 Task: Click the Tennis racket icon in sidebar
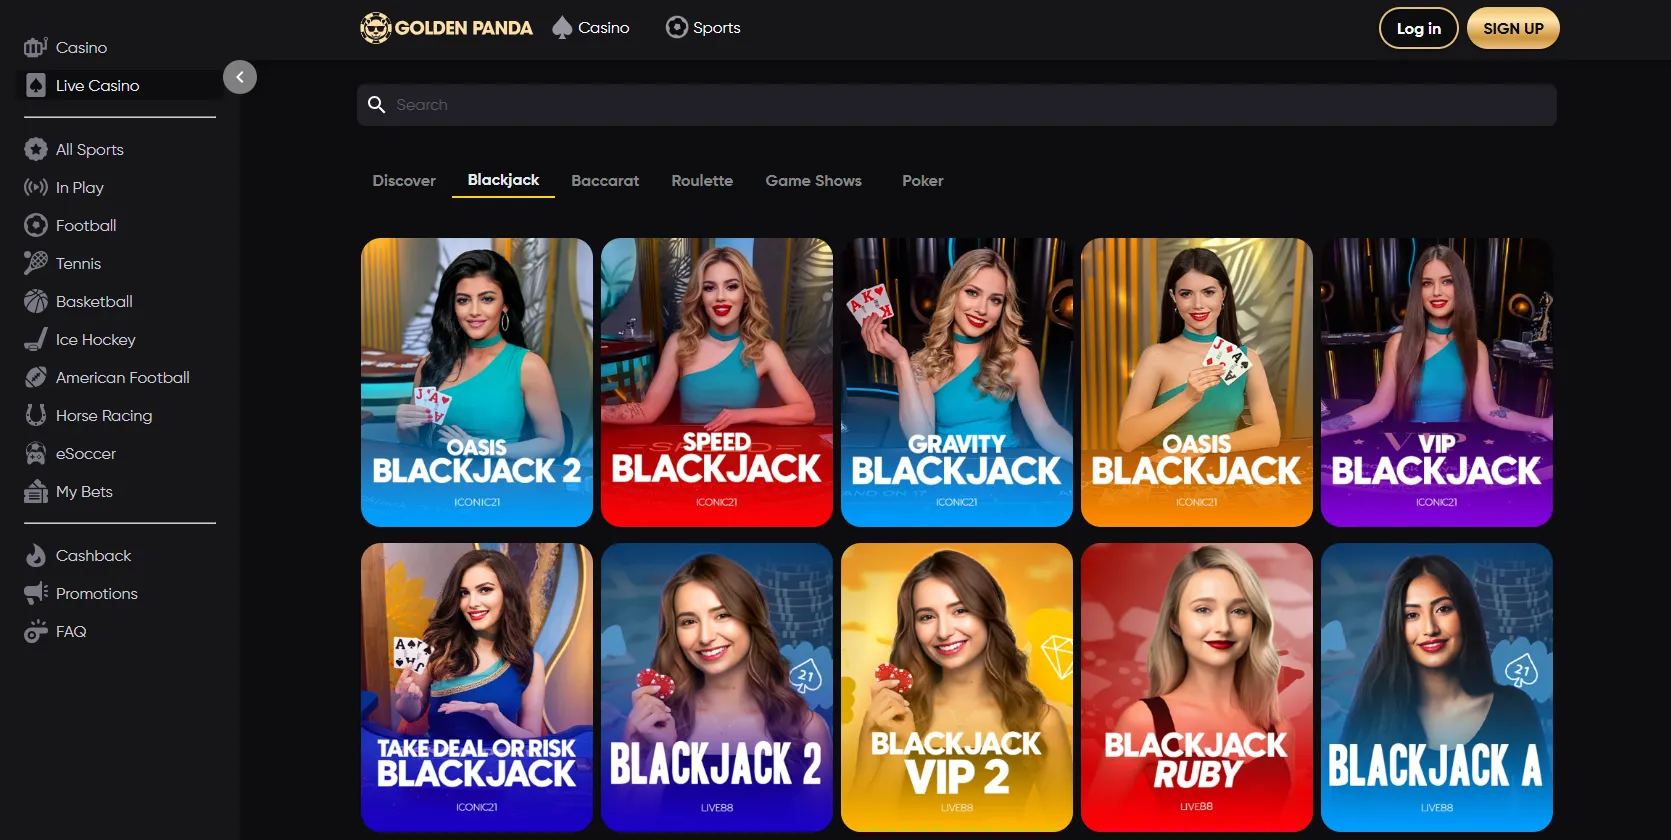click(x=36, y=263)
